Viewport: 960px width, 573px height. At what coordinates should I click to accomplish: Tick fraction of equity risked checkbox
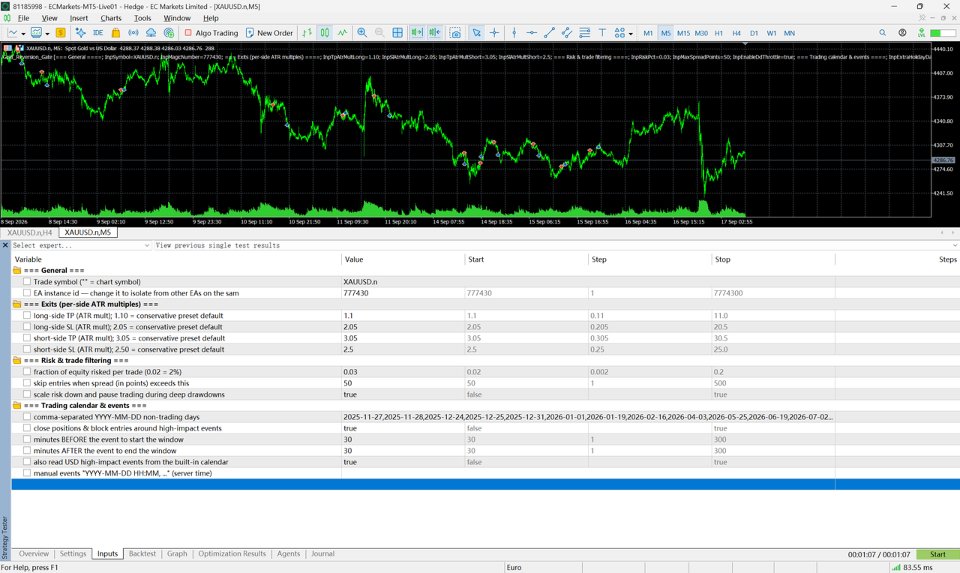pos(27,372)
